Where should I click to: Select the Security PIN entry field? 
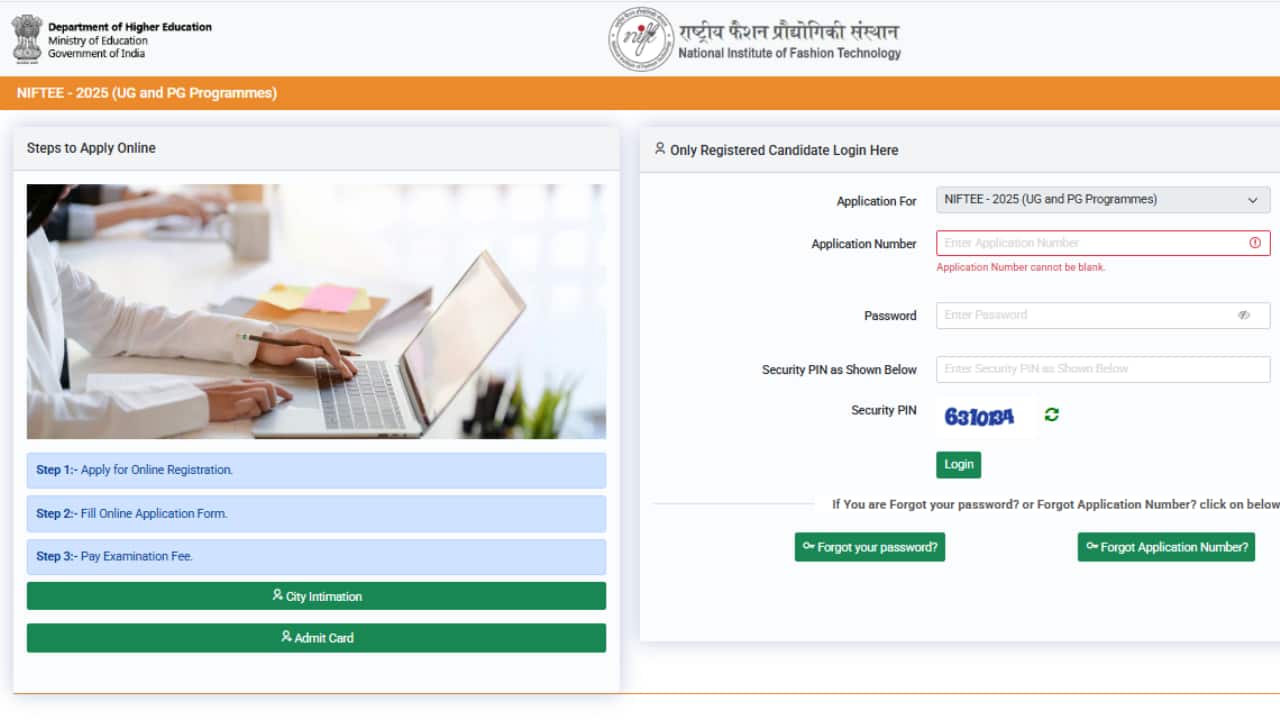coord(1103,369)
